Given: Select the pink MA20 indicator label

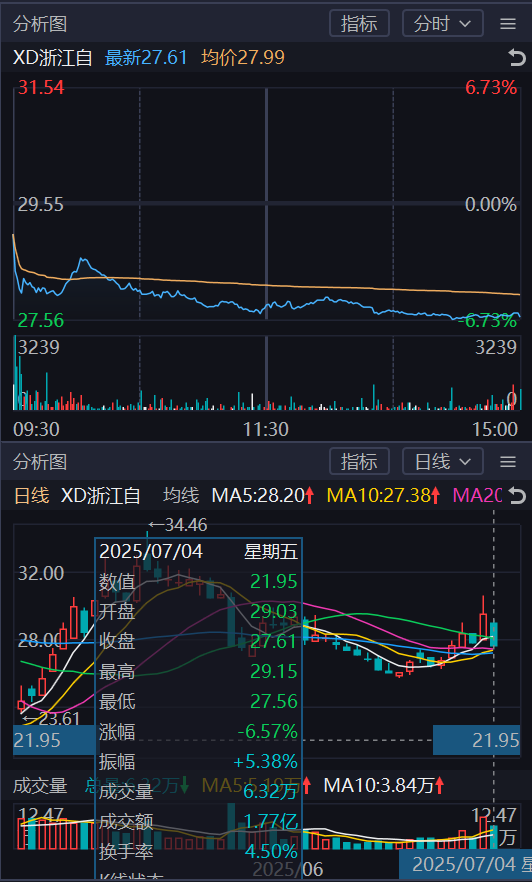Looking at the screenshot, I should (477, 496).
